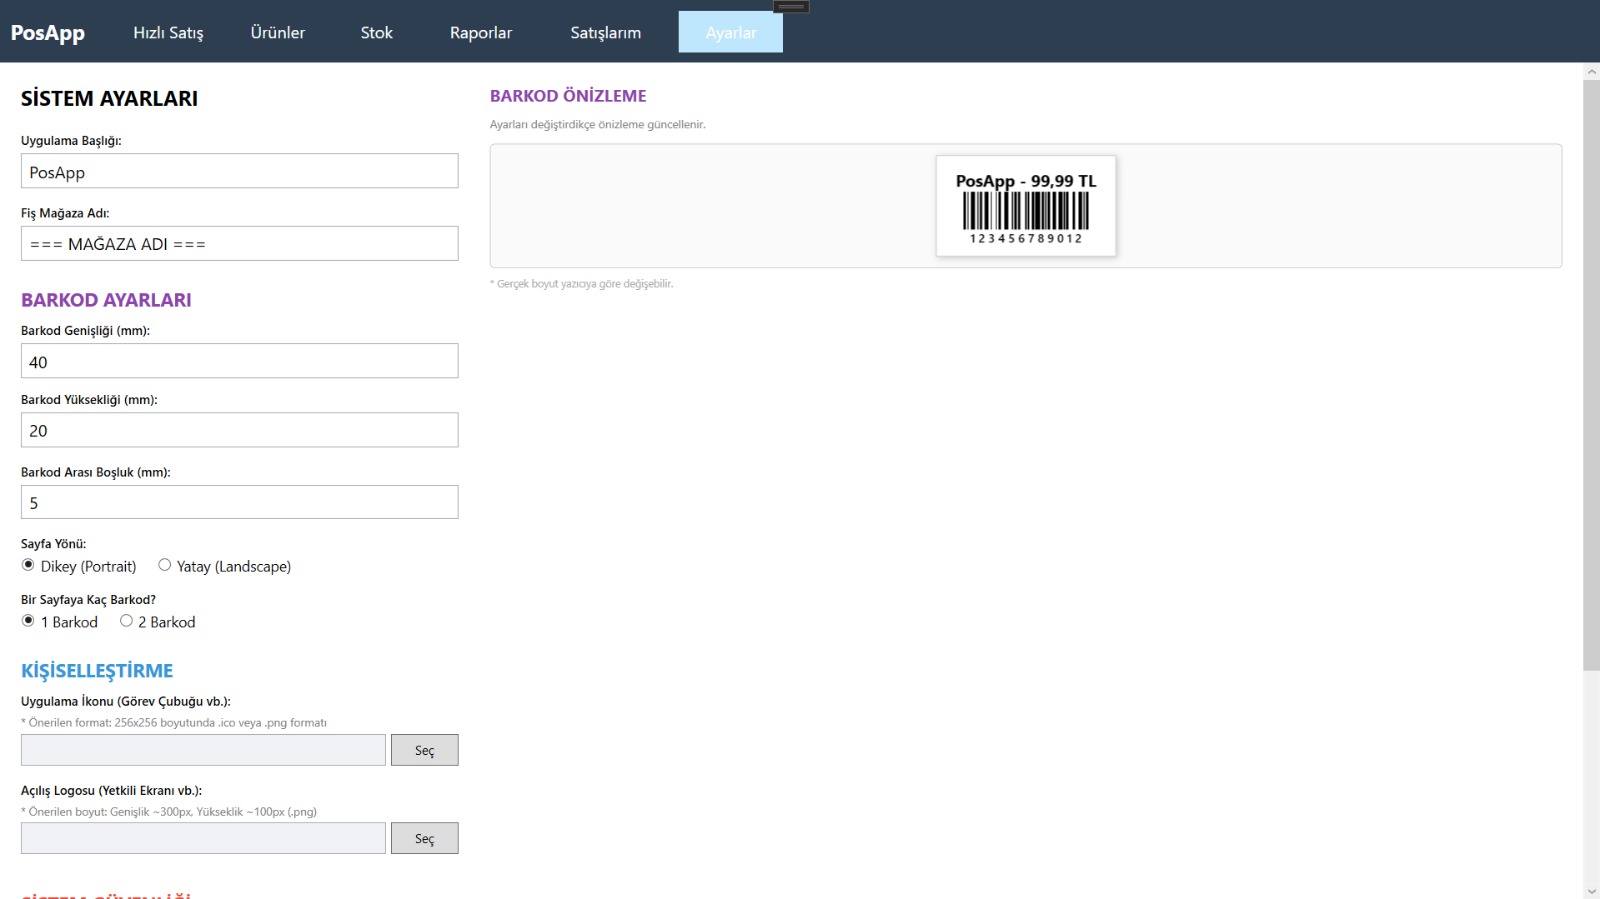The image size is (1600, 899).
Task: Open the Satışlarım tab
Action: (x=605, y=33)
